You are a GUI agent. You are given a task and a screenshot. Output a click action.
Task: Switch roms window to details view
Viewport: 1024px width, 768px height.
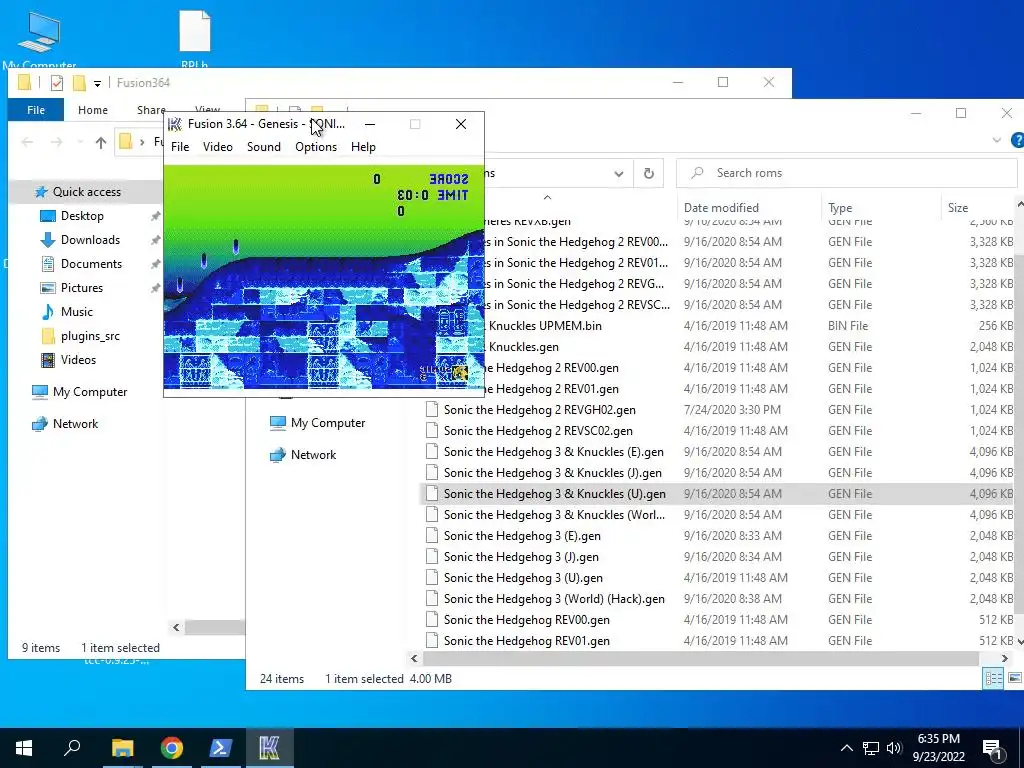tap(993, 679)
